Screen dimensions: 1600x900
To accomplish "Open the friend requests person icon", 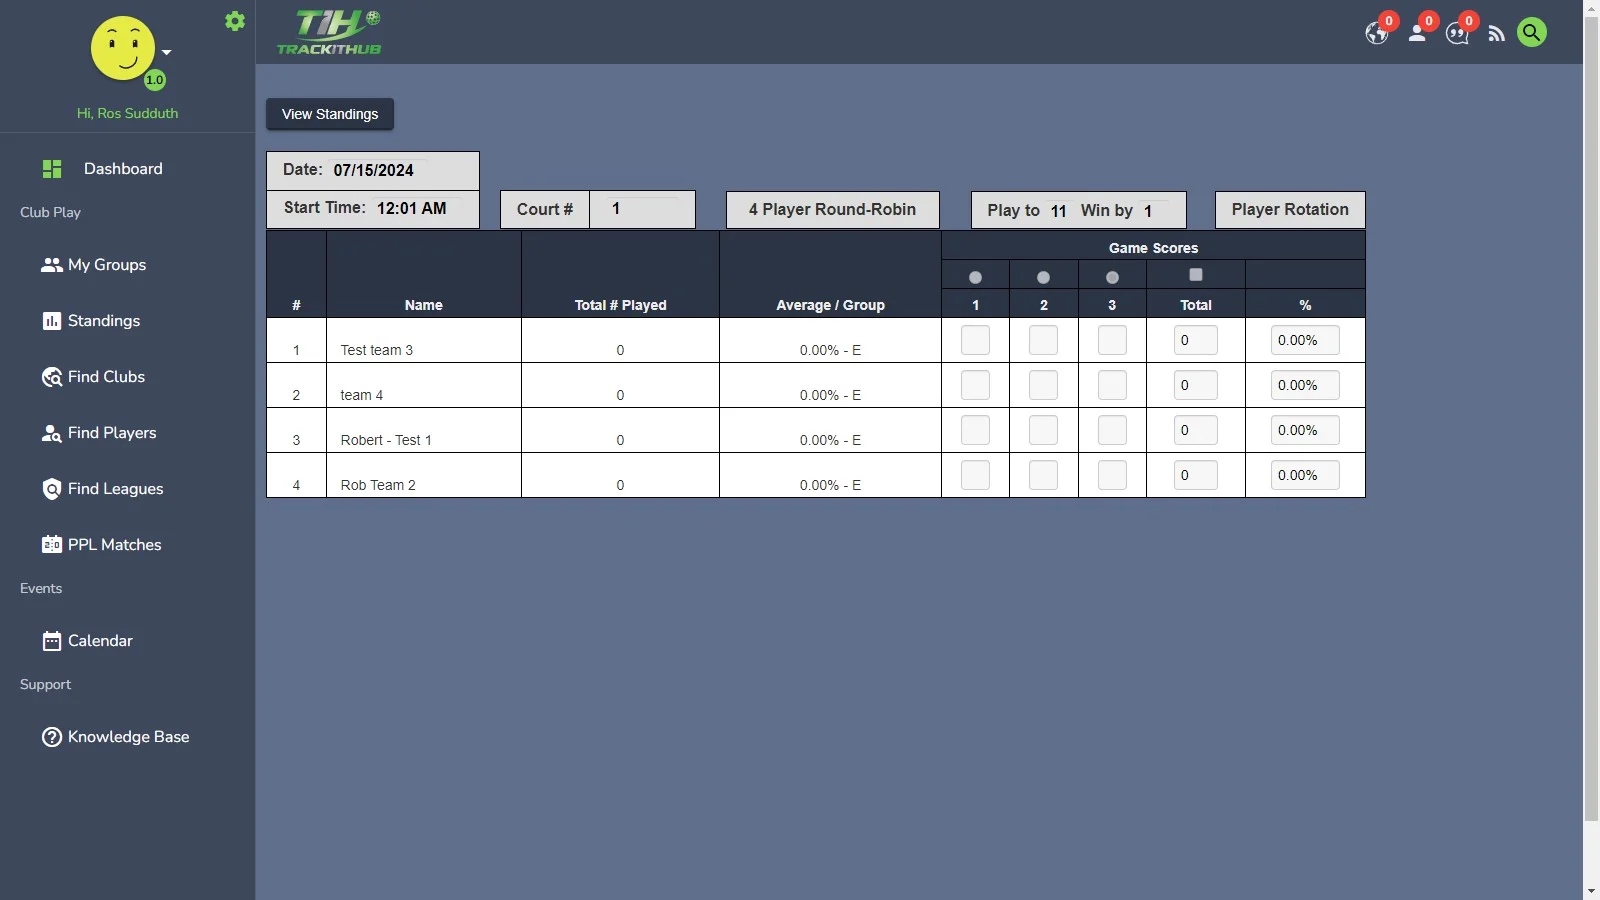I will tap(1417, 33).
